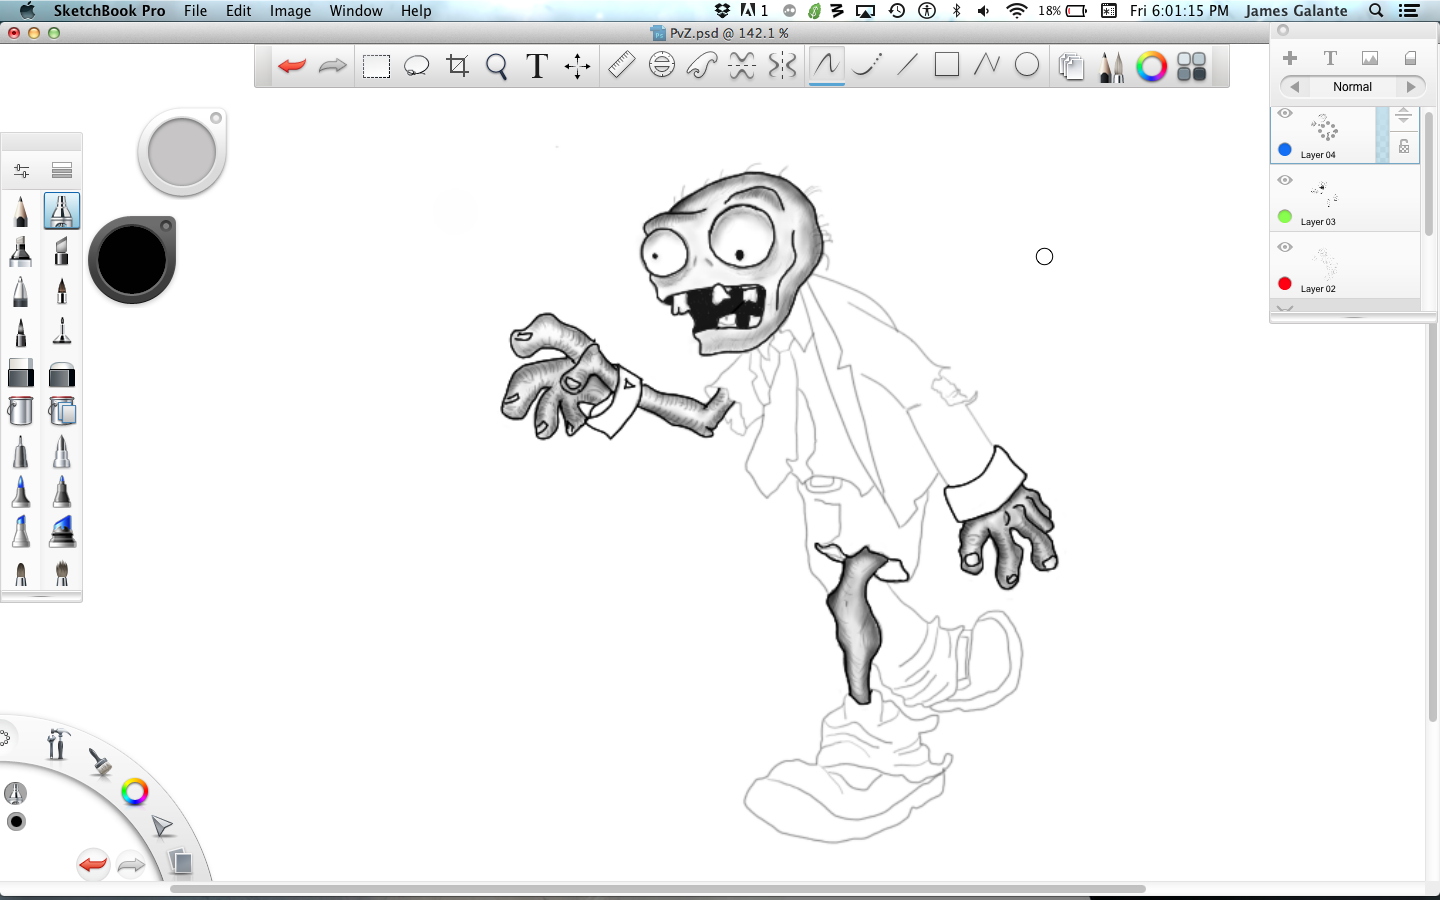Image resolution: width=1440 pixels, height=900 pixels.
Task: Select the Lasso selection tool
Action: 416,67
